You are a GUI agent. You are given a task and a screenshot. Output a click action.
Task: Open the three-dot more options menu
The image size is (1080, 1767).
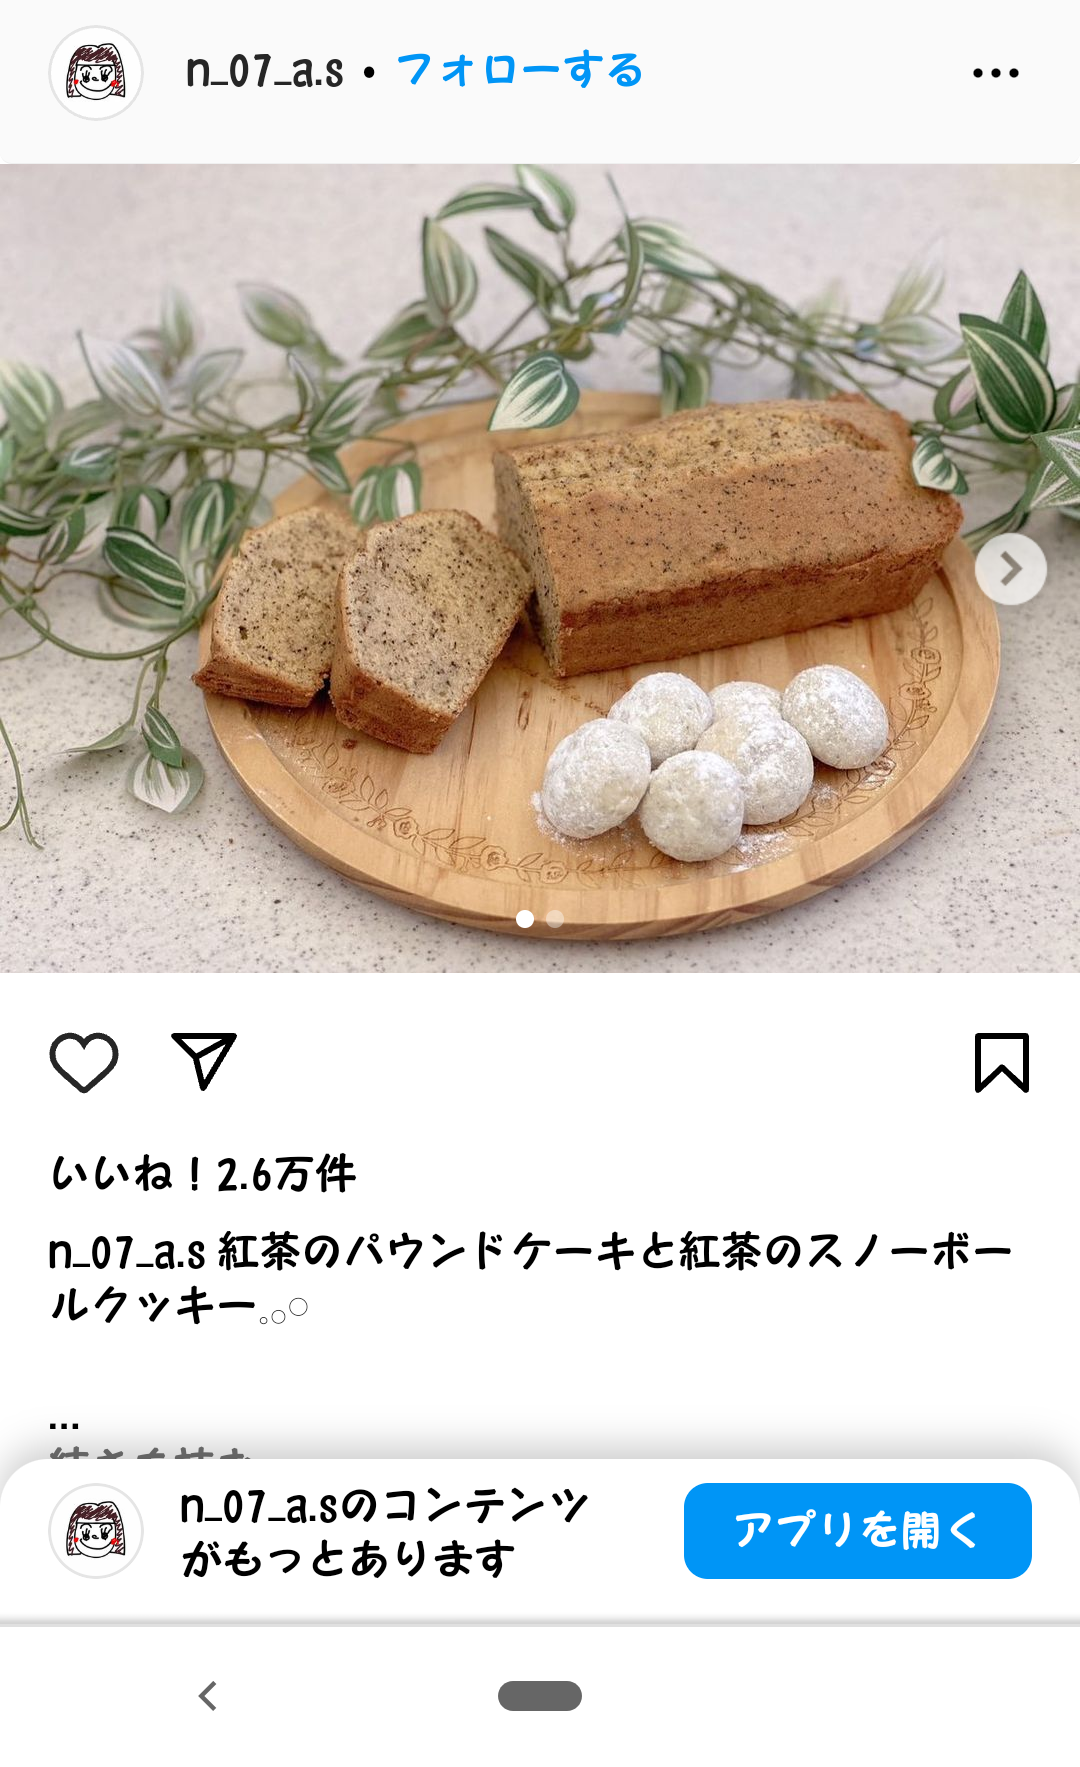click(996, 73)
